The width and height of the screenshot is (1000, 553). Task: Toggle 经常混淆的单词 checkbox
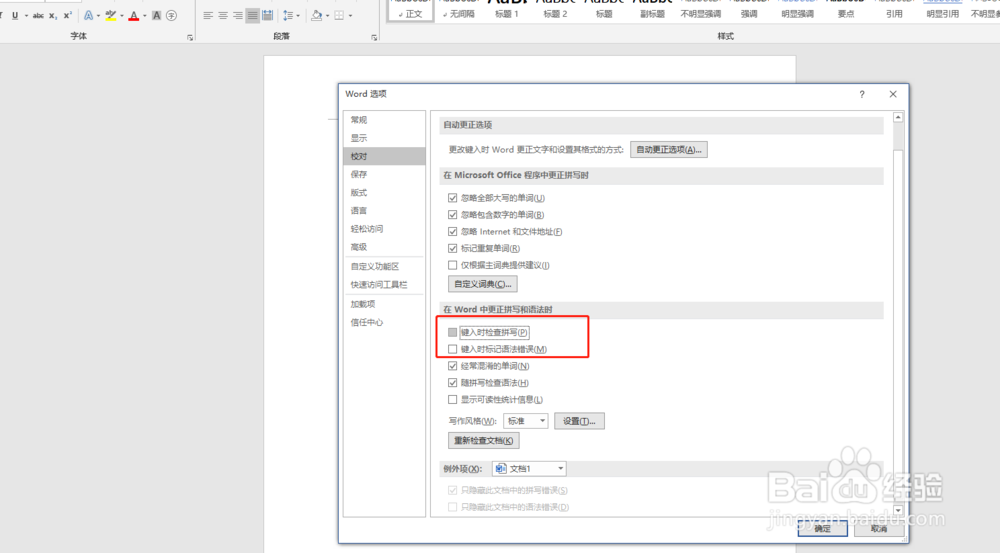(452, 366)
